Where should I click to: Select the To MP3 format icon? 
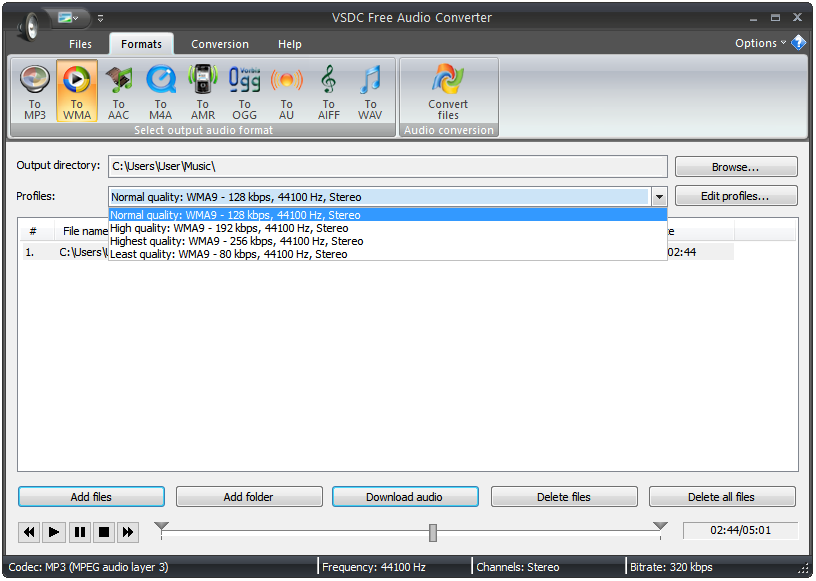(35, 92)
